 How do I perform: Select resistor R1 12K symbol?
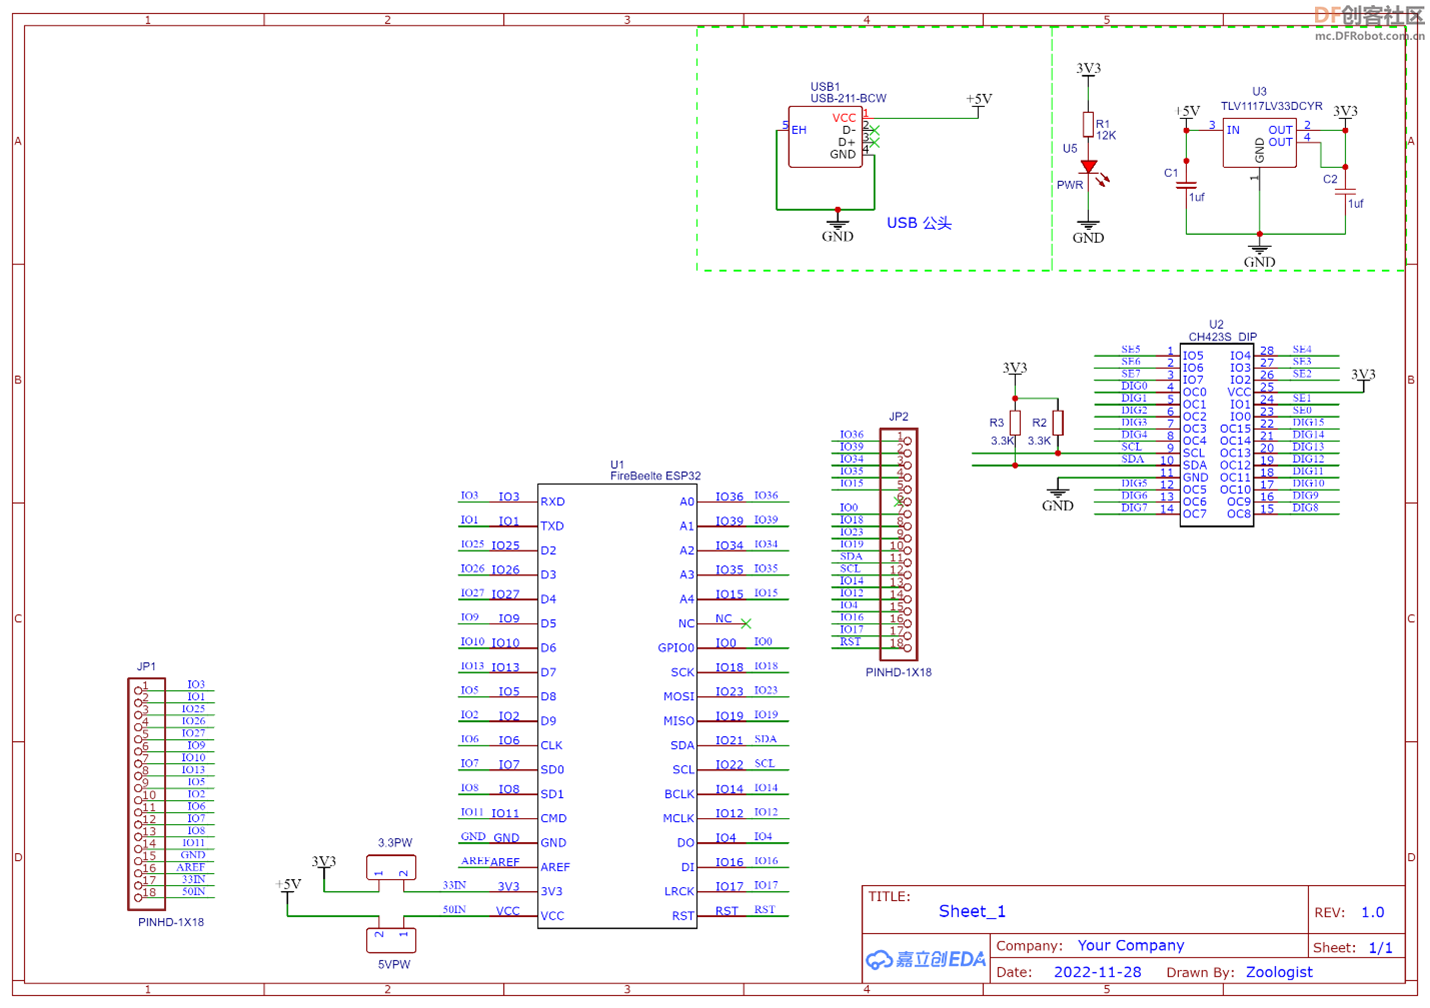point(1088,124)
